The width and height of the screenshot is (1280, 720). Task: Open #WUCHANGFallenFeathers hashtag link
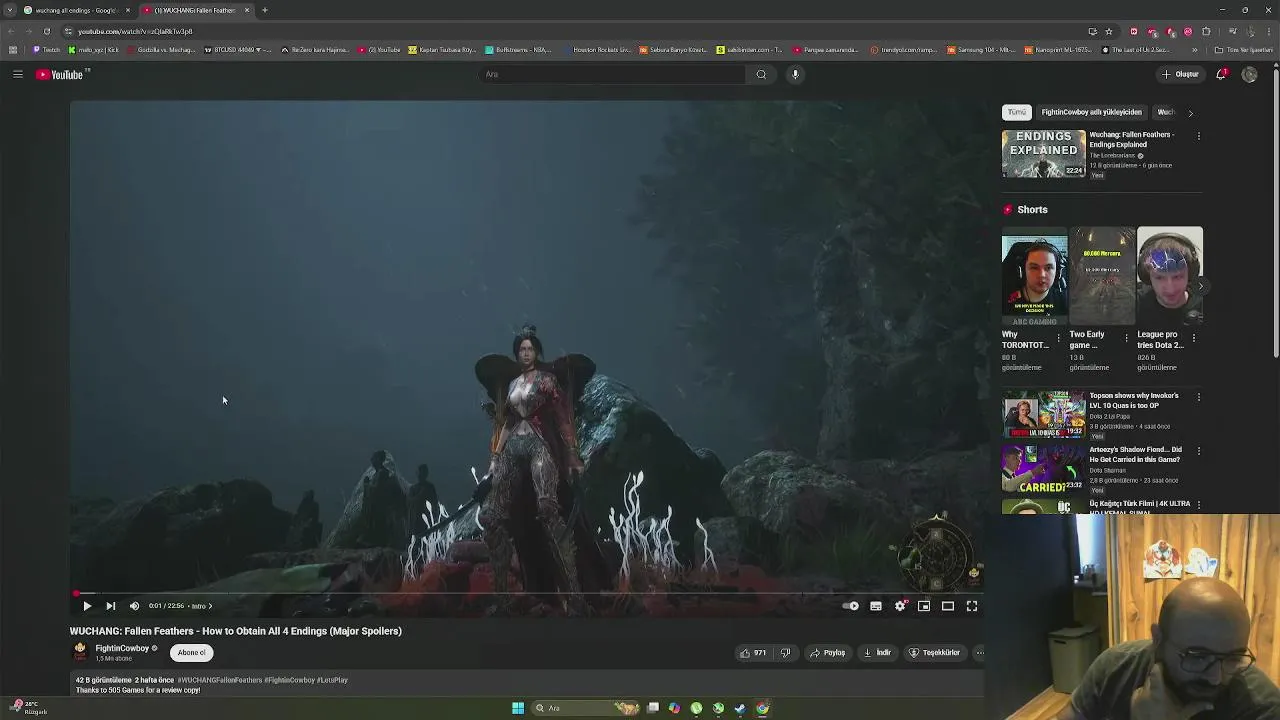219,680
